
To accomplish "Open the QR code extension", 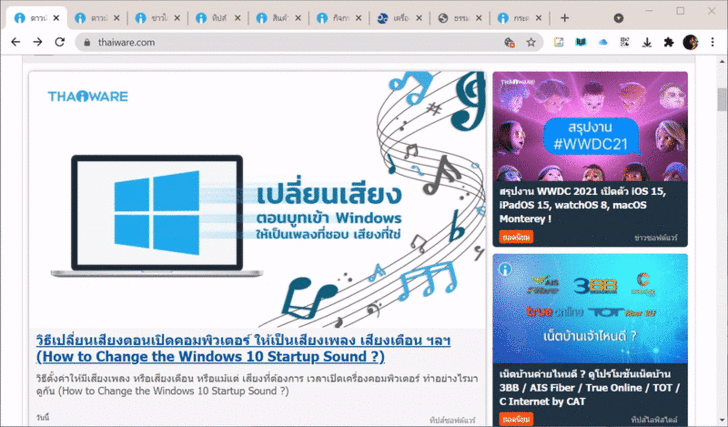I will click(625, 43).
